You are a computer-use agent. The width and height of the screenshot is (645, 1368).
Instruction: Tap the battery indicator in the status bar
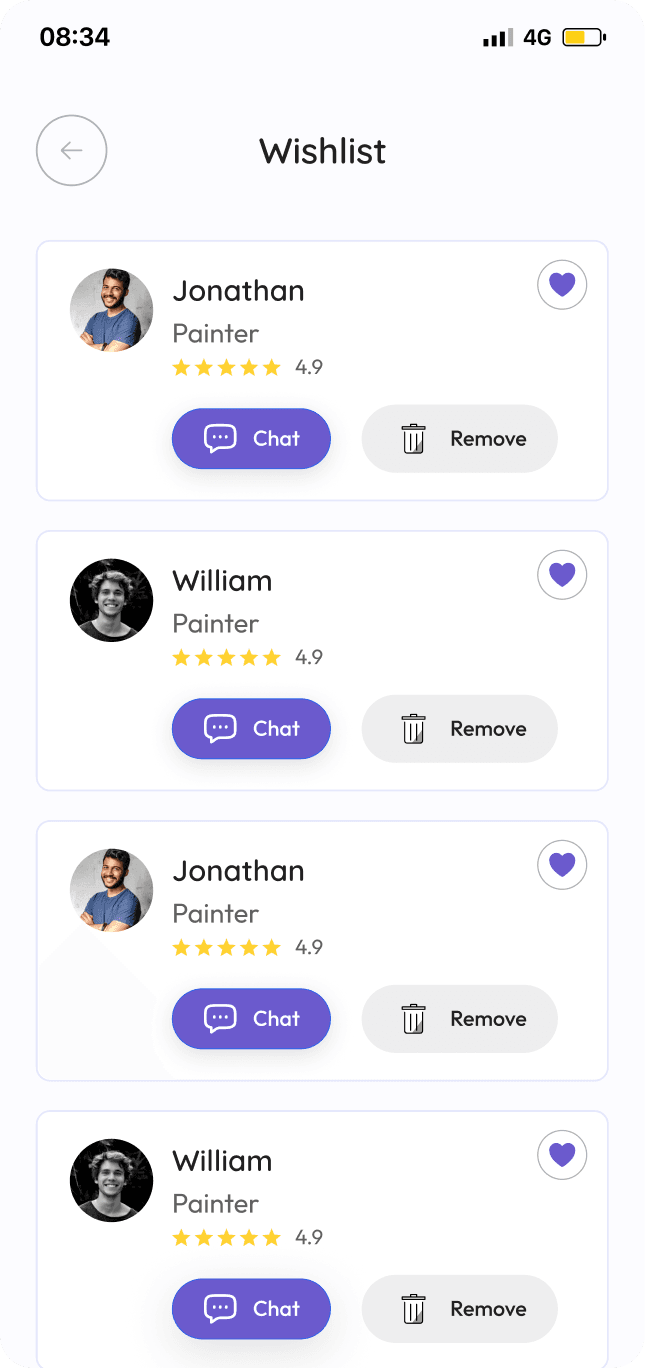coord(581,36)
